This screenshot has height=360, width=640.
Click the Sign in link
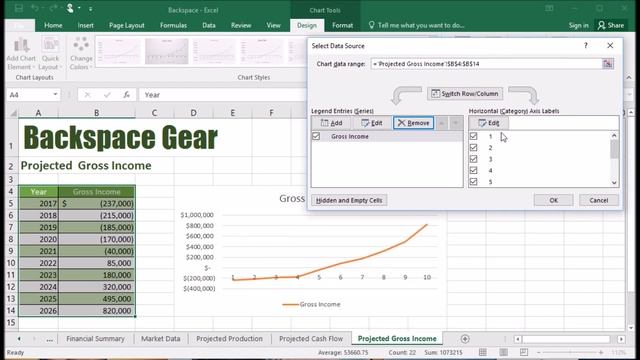point(578,25)
